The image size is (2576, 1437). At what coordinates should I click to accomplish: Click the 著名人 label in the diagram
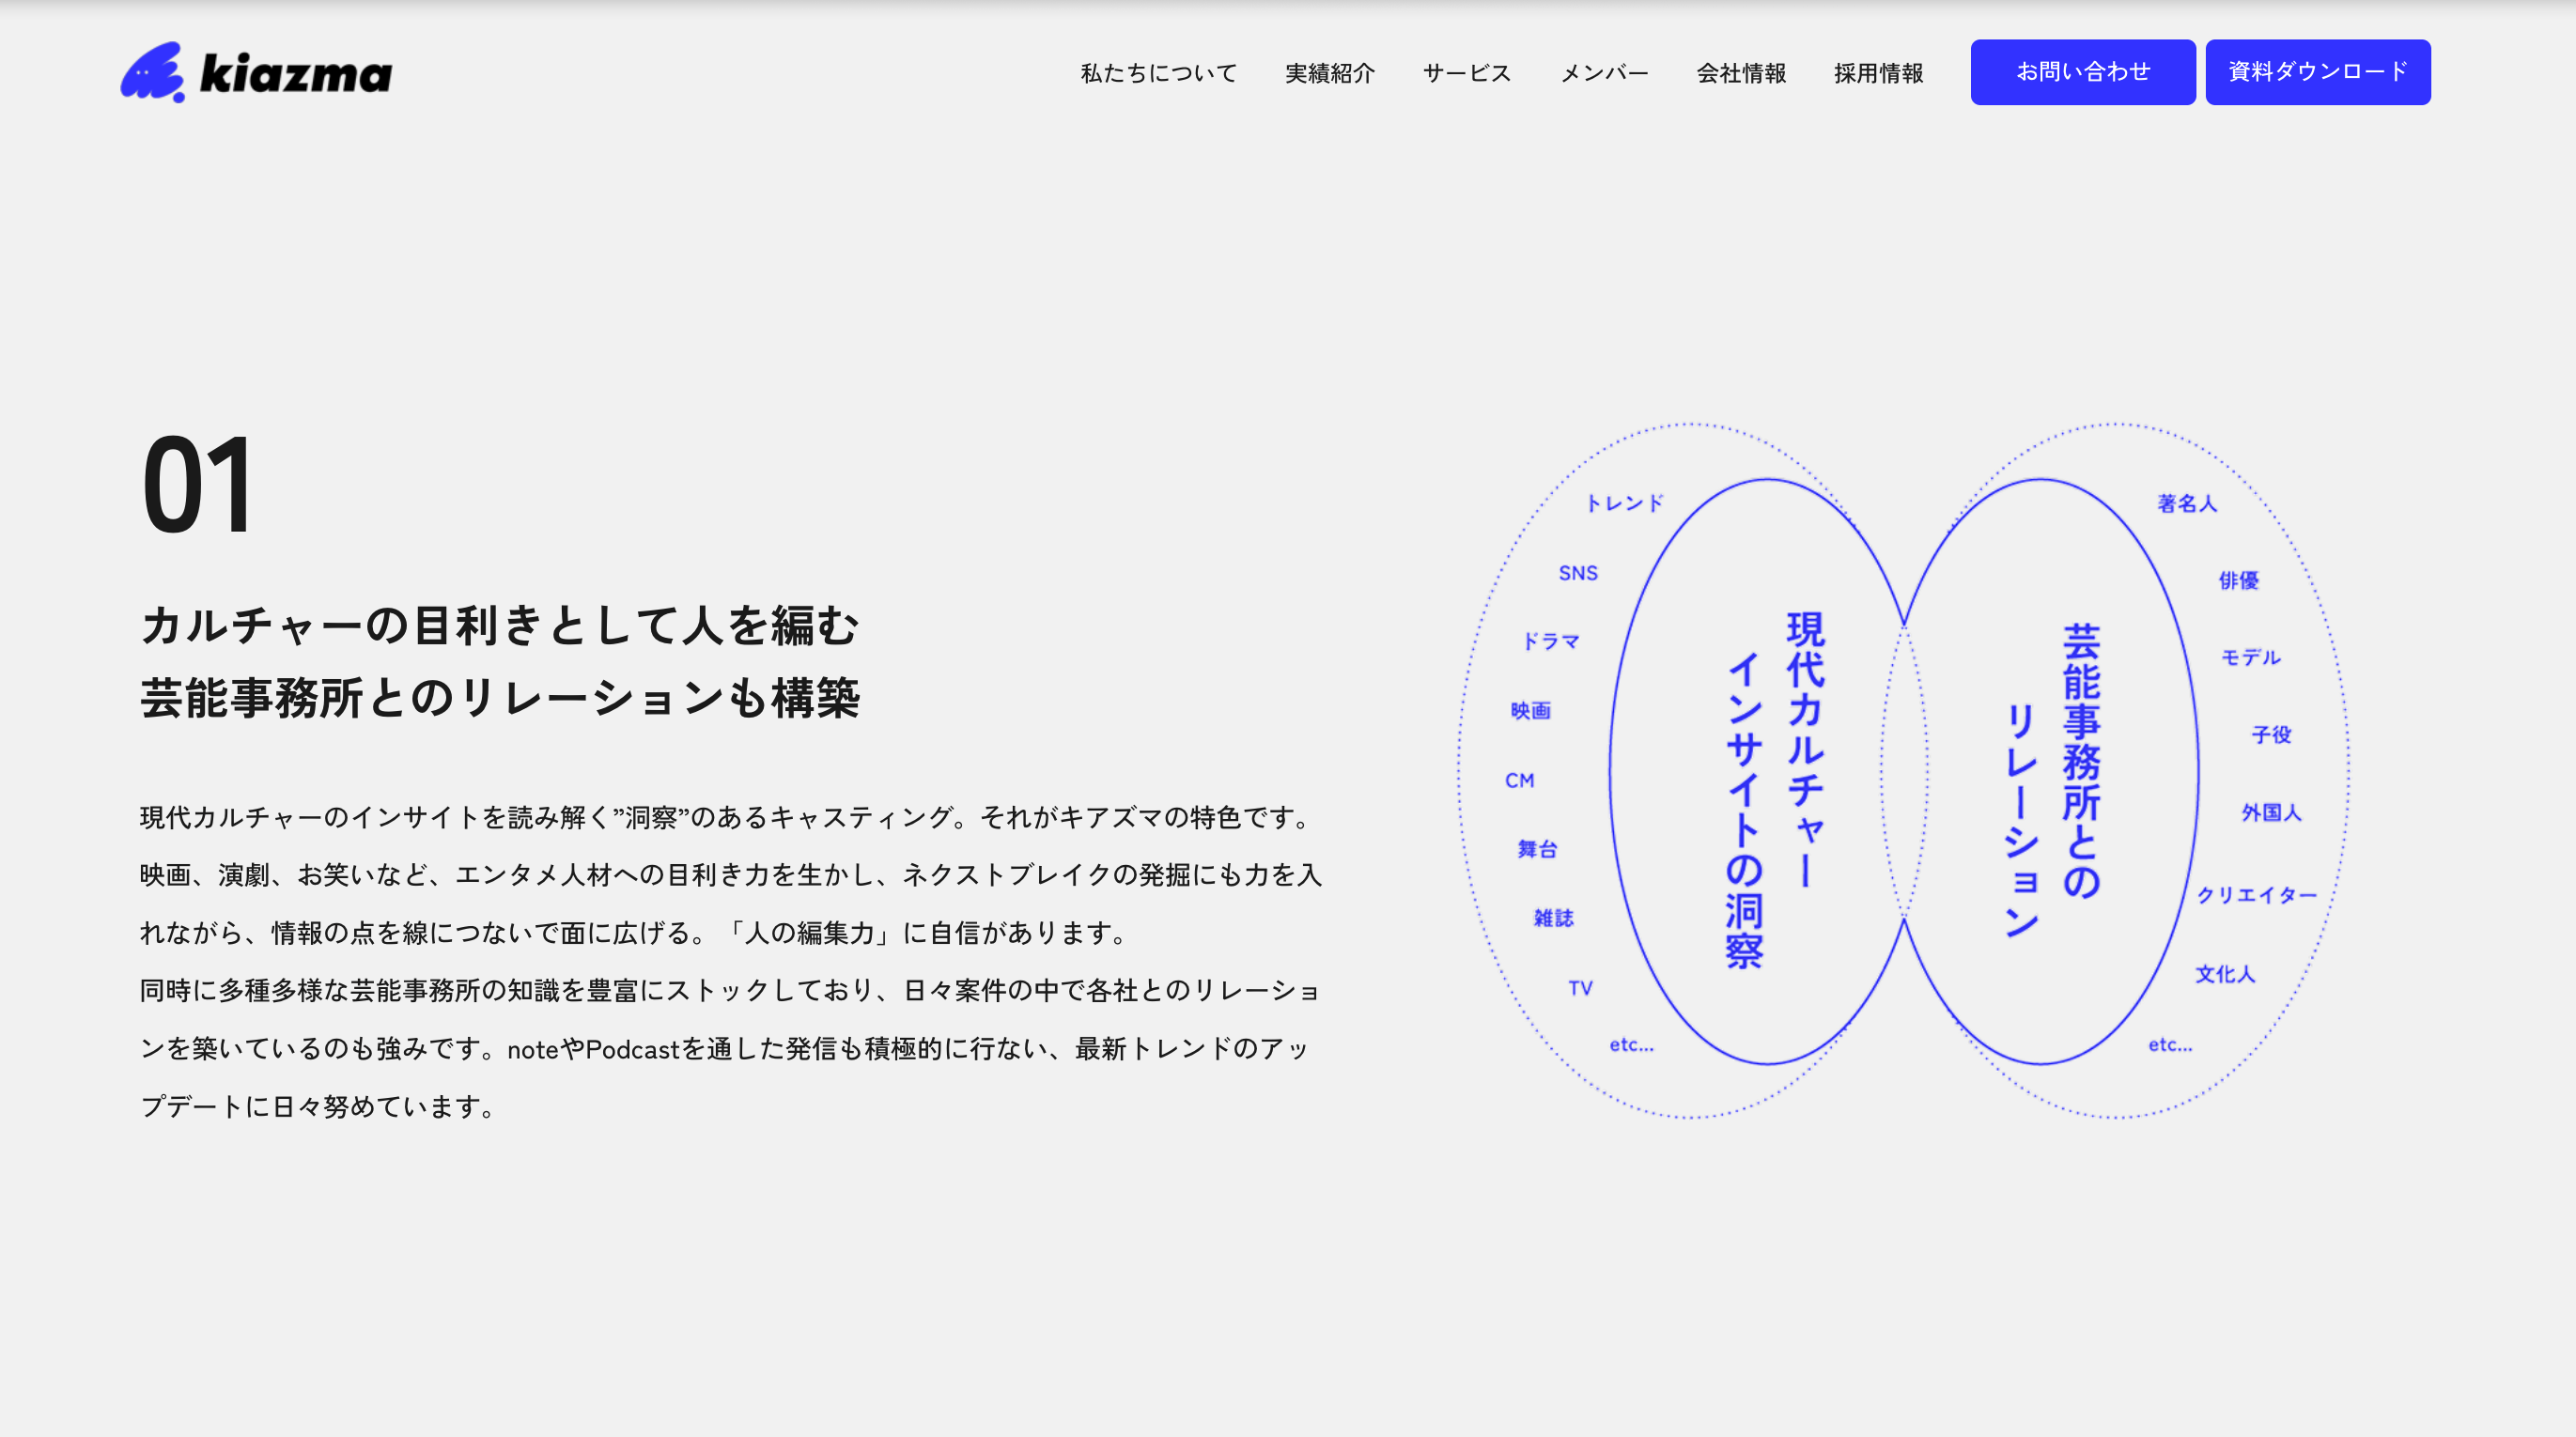tap(2186, 503)
